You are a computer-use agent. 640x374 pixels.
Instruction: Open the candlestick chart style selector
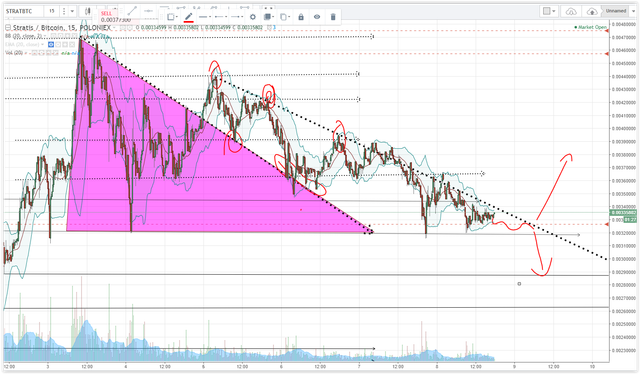87,11
